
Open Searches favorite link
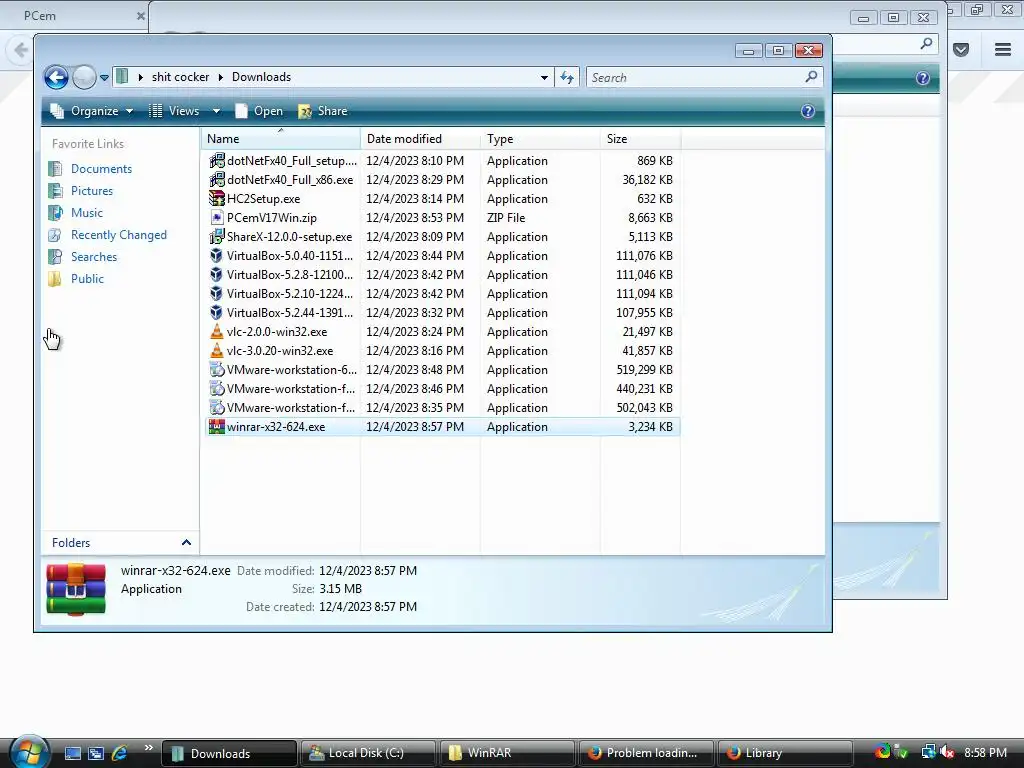click(x=93, y=257)
